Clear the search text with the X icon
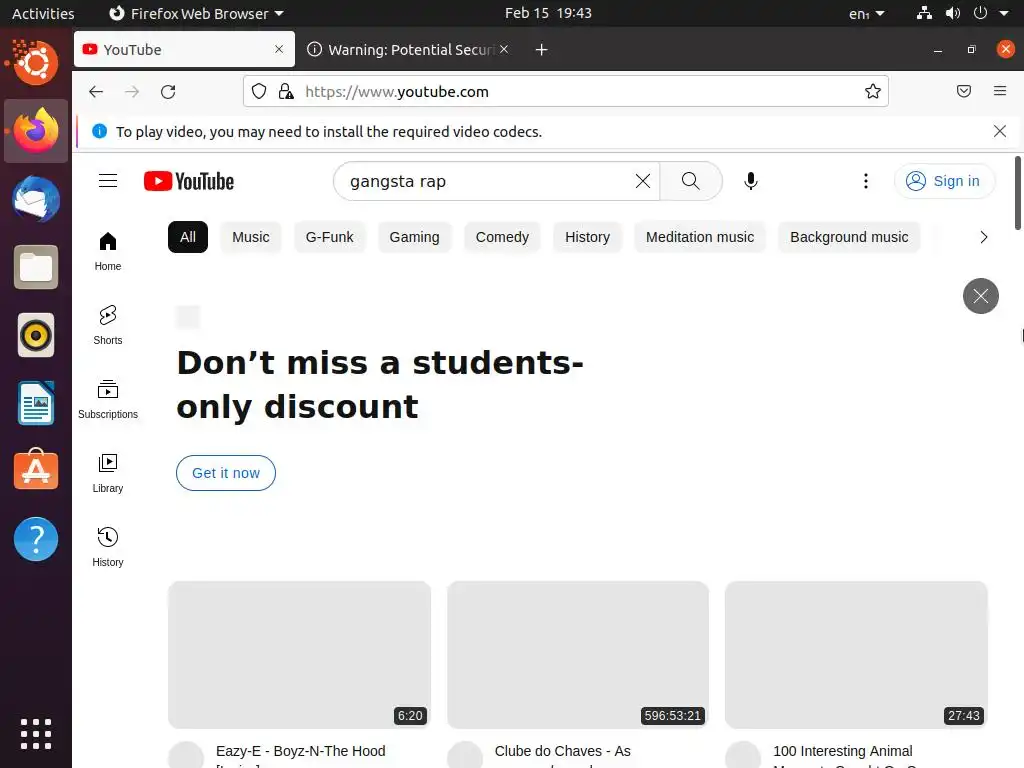Image resolution: width=1024 pixels, height=768 pixels. pos(643,181)
